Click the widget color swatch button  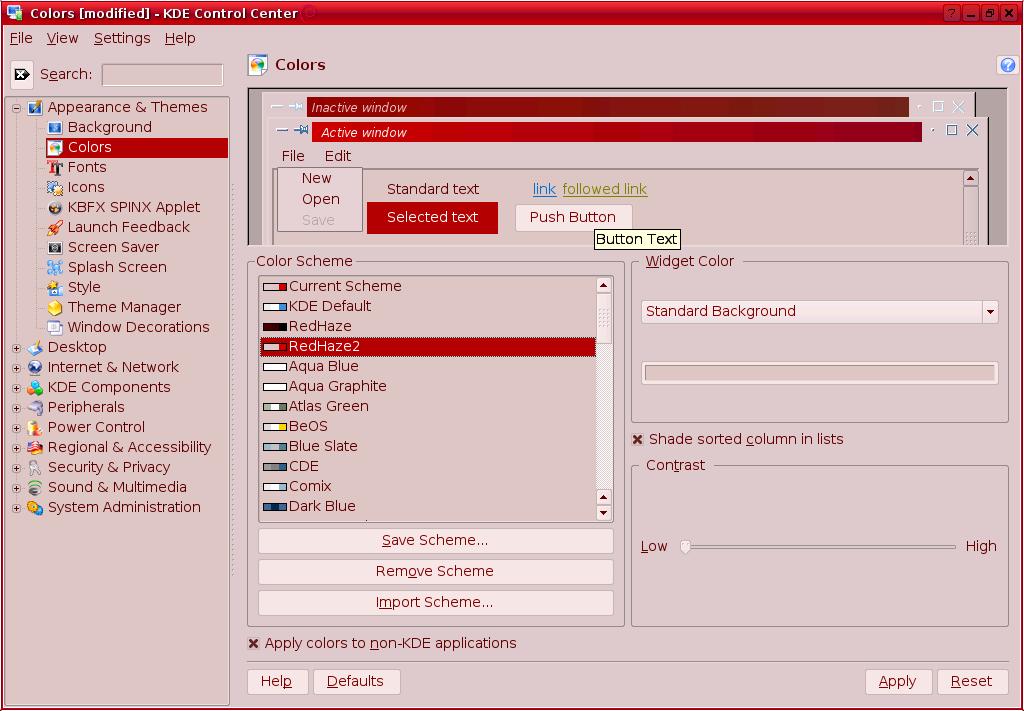(820, 373)
